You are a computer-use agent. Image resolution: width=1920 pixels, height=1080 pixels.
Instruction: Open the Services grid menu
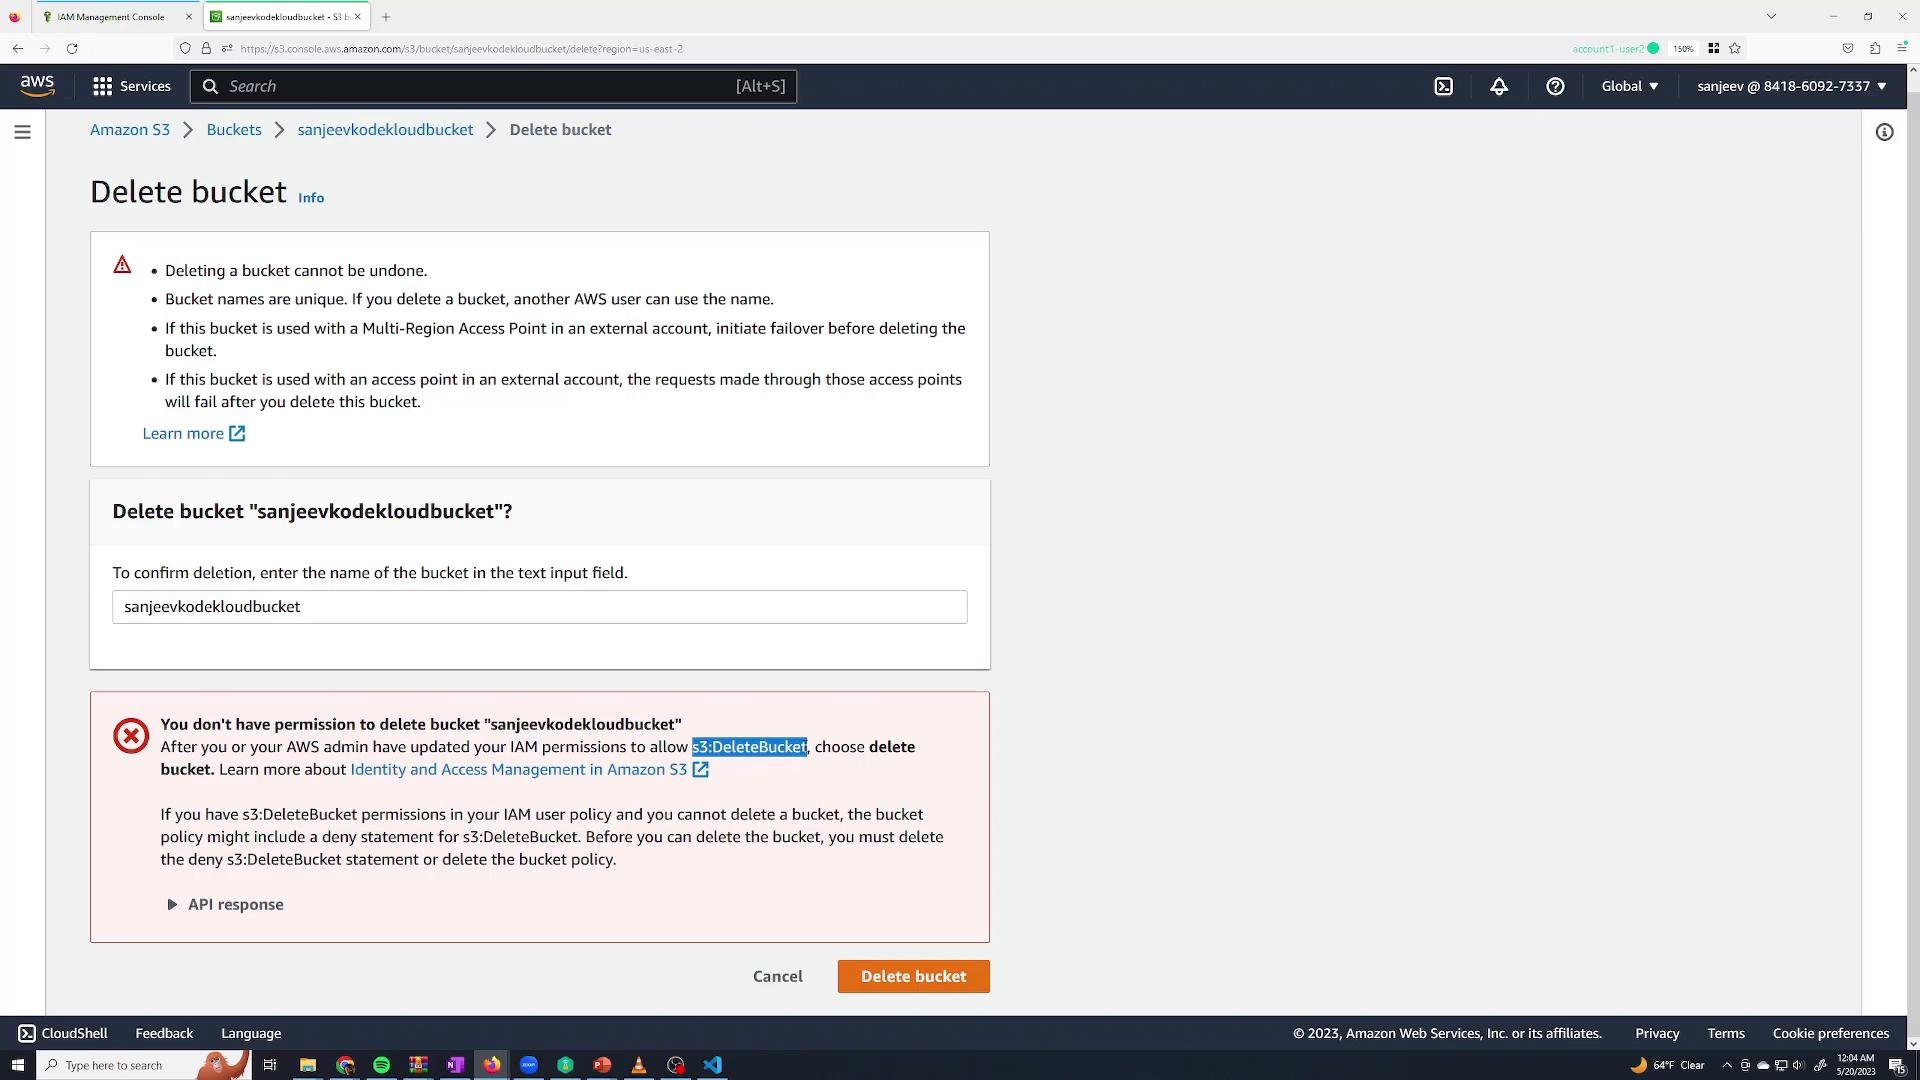(131, 86)
